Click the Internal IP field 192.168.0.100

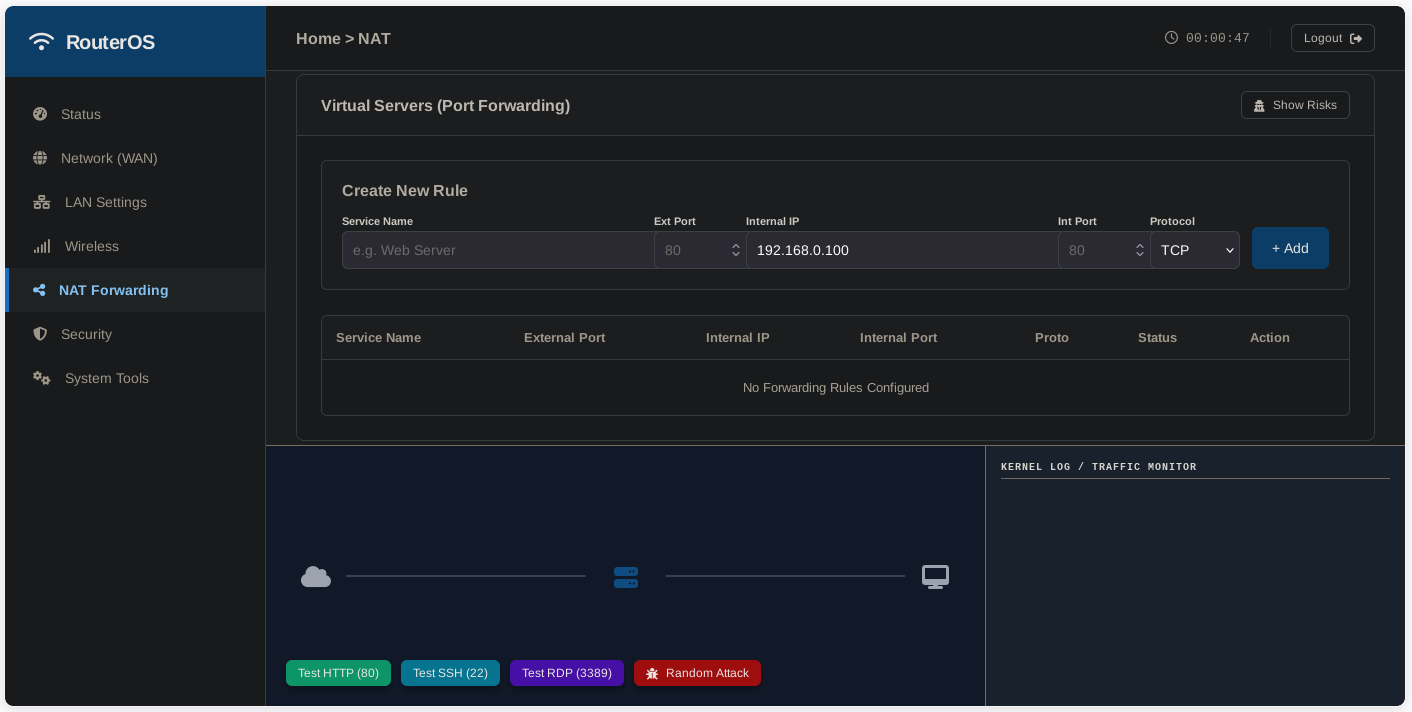pos(902,250)
